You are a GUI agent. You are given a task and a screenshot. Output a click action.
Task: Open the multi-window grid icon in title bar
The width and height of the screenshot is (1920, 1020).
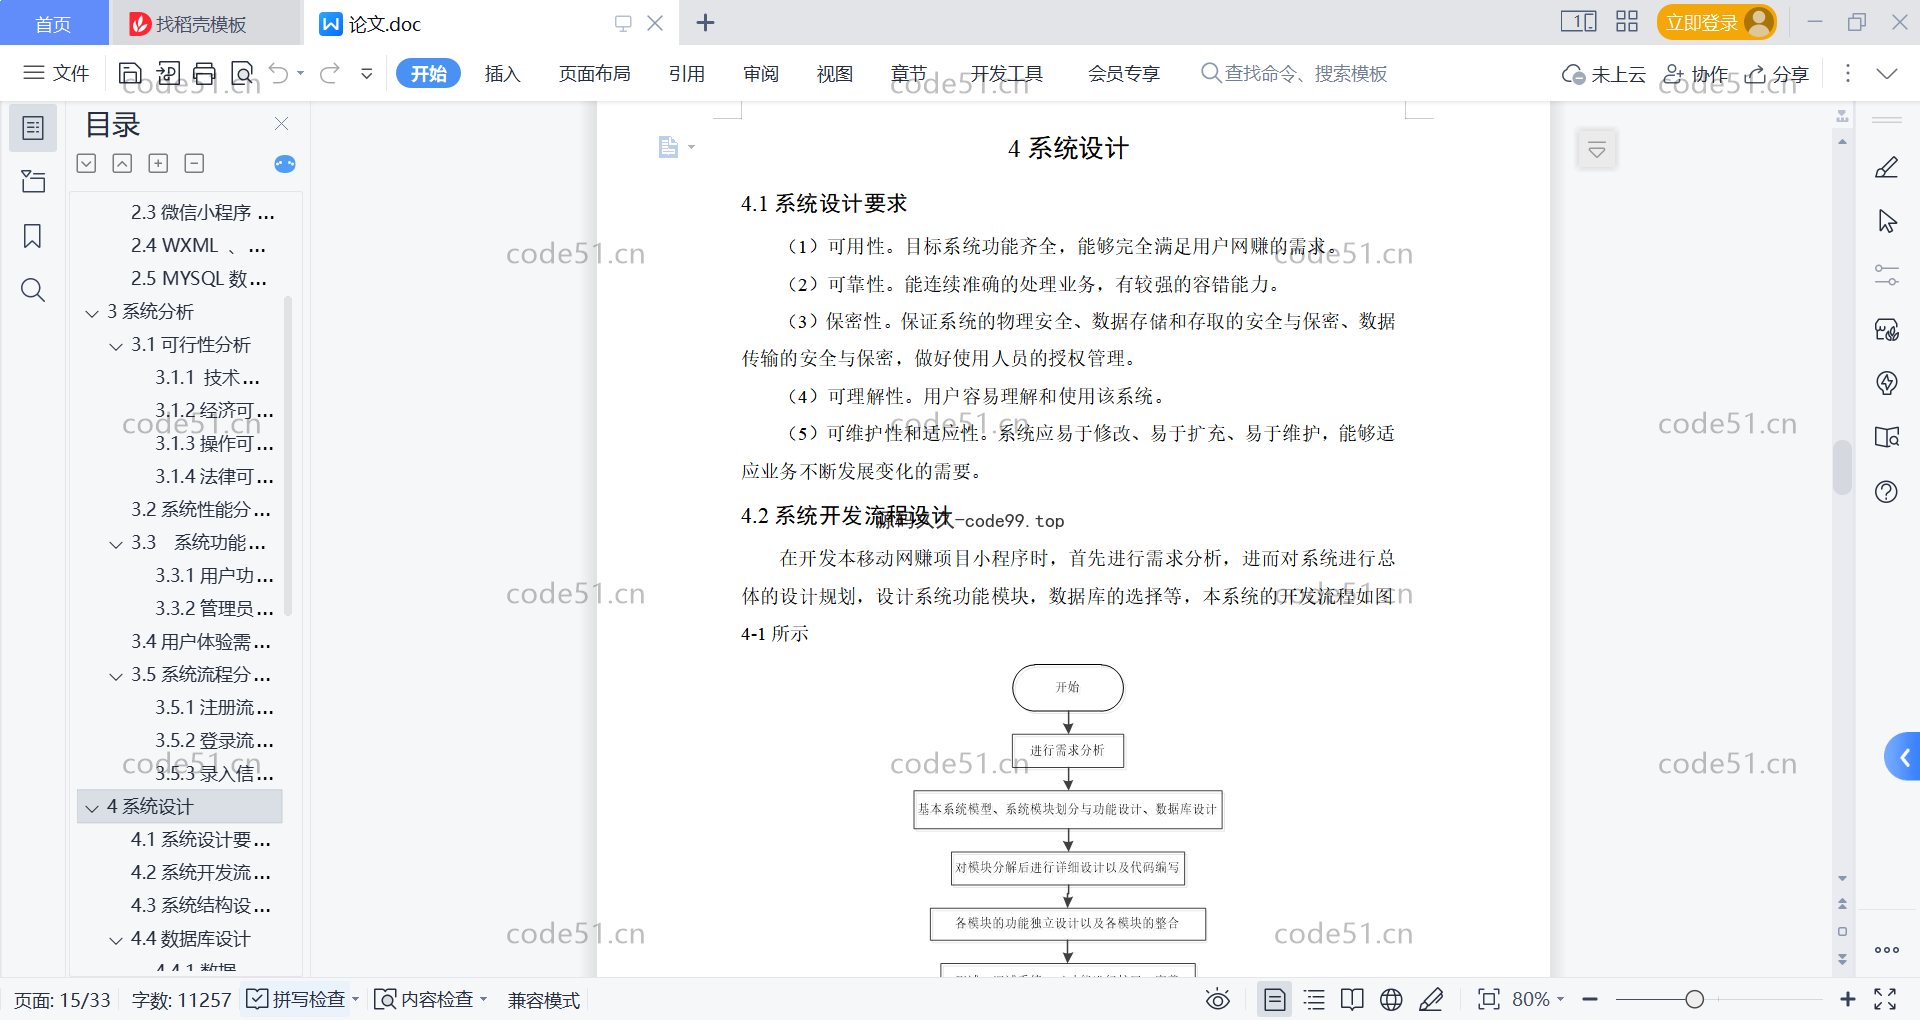click(1627, 22)
